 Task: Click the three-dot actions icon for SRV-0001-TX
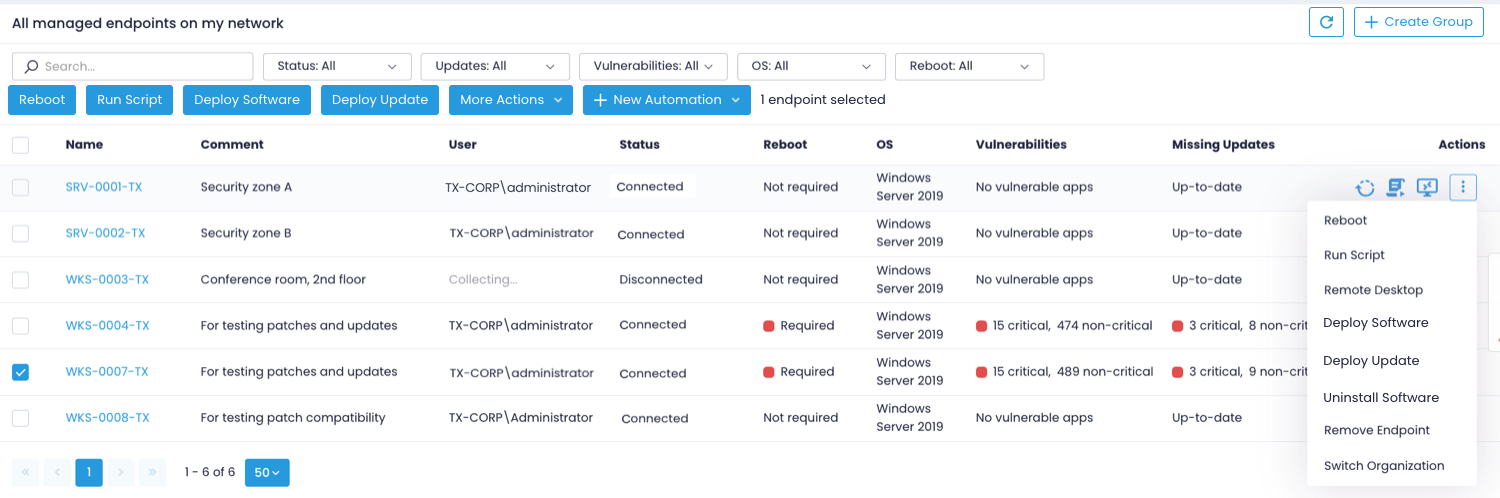(x=1463, y=187)
